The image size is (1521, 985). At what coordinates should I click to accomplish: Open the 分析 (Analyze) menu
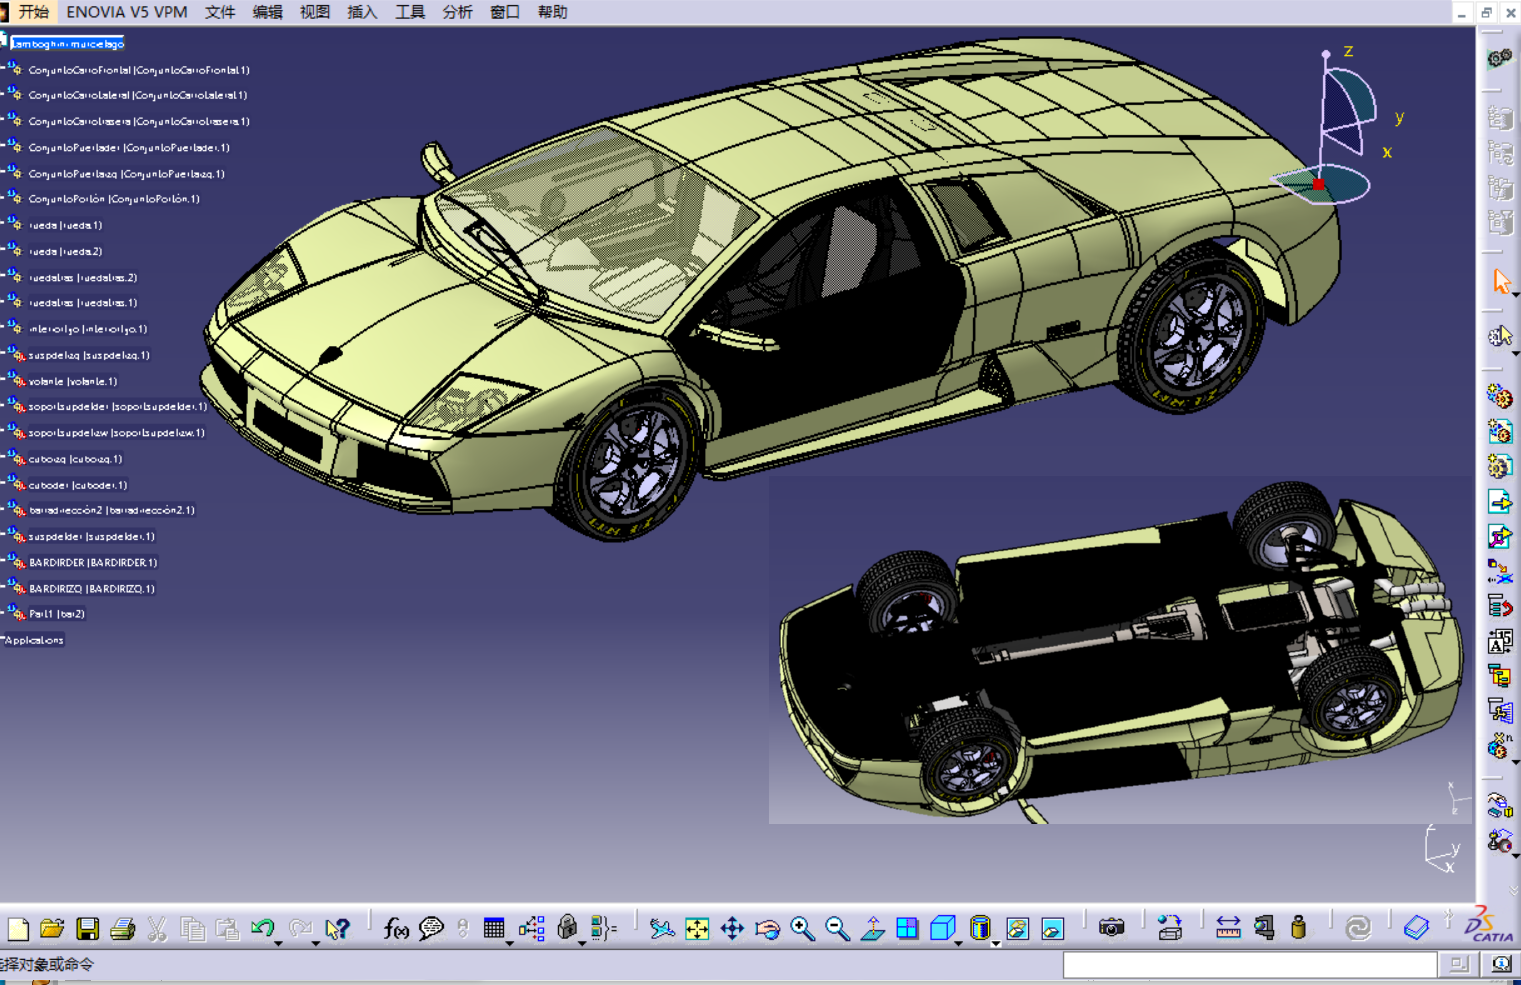click(x=457, y=12)
